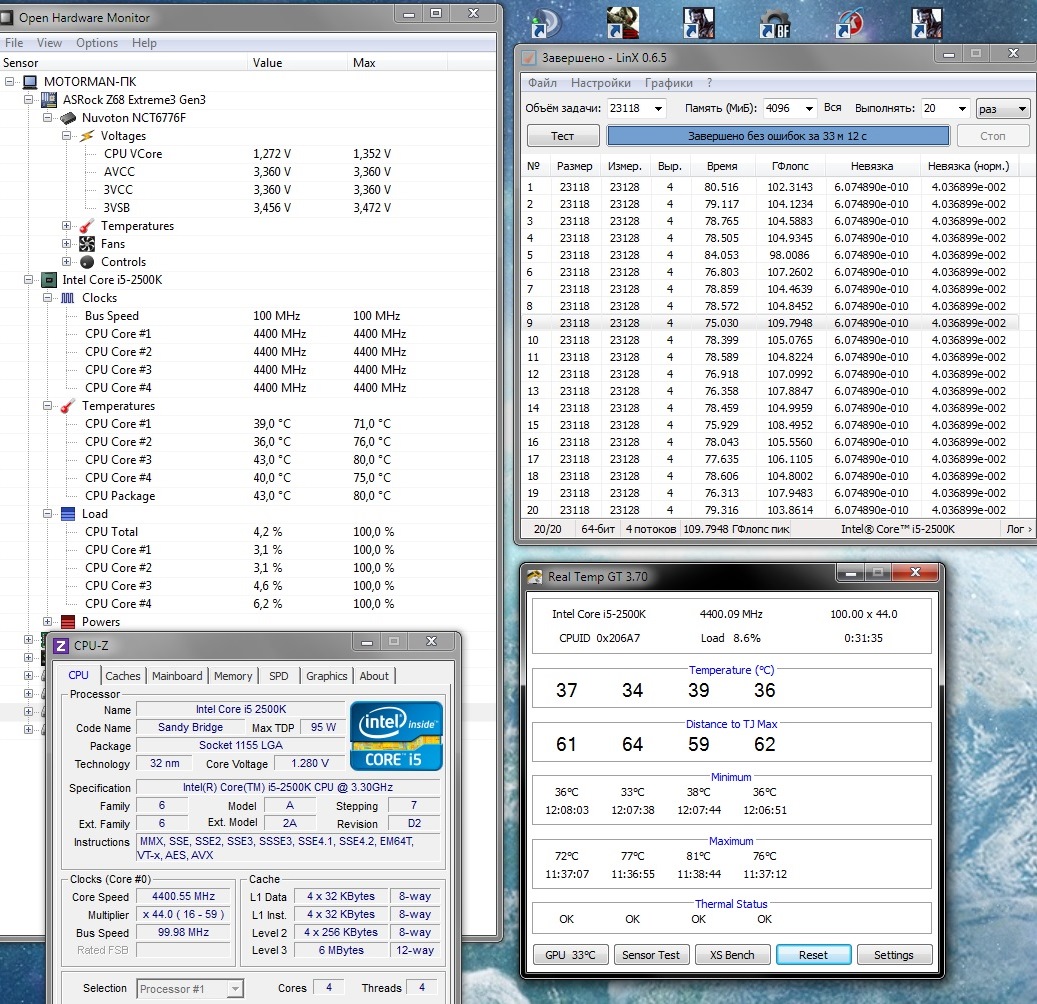Click the Тест button in LinX
Image resolution: width=1037 pixels, height=1004 pixels.
[x=563, y=136]
